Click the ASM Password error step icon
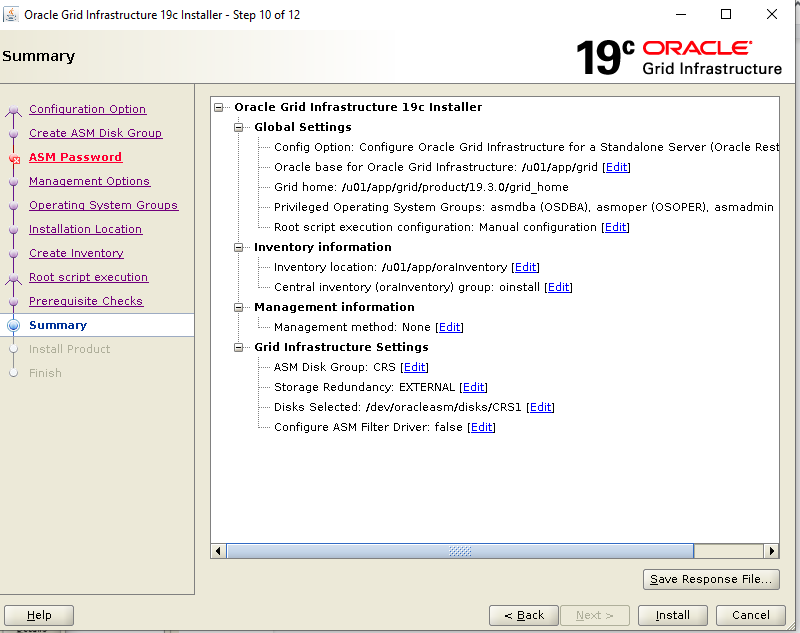The width and height of the screenshot is (800, 633). pyautogui.click(x=14, y=159)
